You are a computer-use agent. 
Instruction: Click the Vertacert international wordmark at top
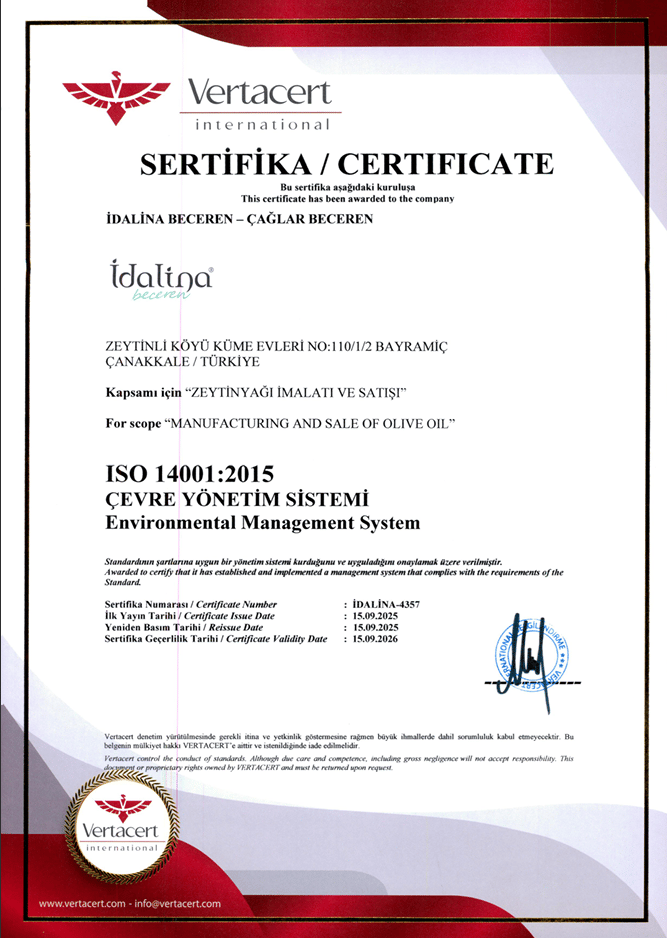[x=260, y=104]
